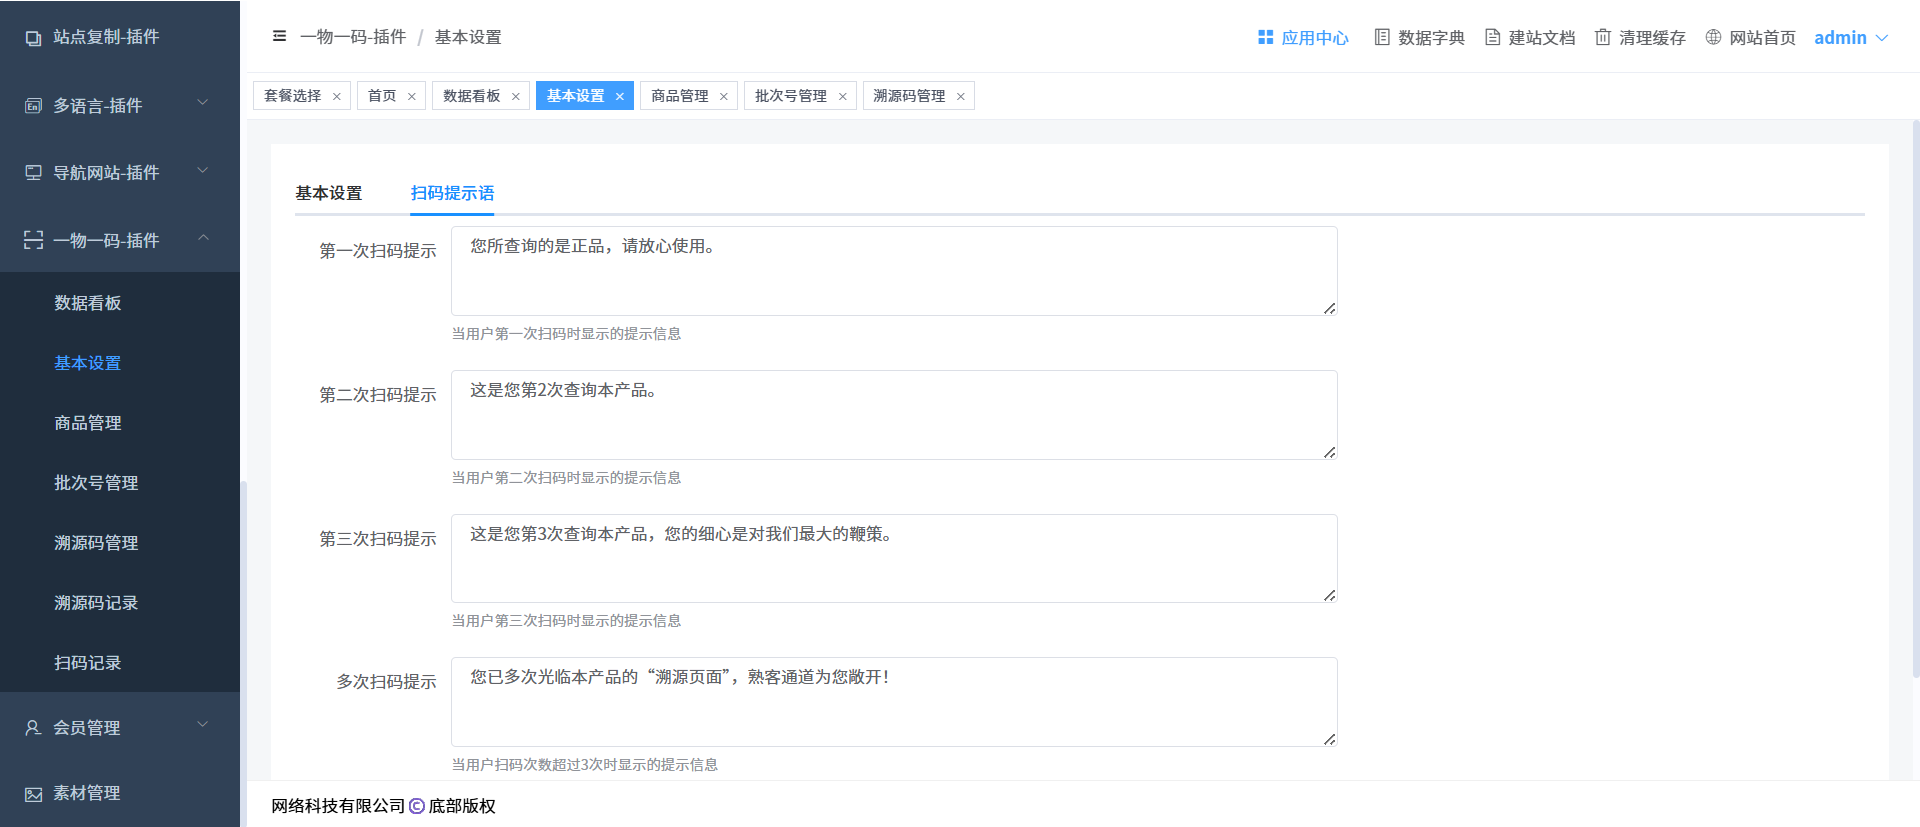Screen dimensions: 1920x827
Task: Click the 数据字典 icon
Action: click(1382, 37)
